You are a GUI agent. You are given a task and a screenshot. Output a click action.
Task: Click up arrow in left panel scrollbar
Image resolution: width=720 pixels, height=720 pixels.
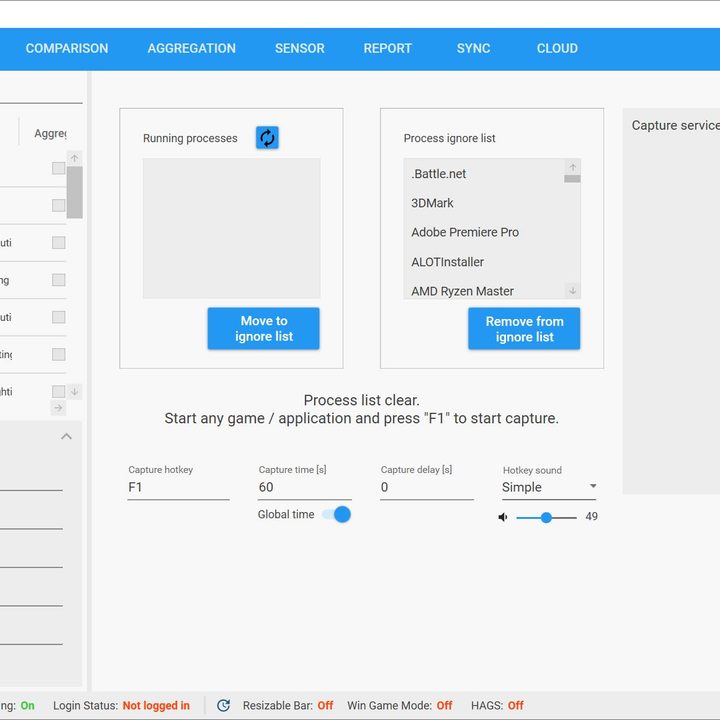(74, 158)
